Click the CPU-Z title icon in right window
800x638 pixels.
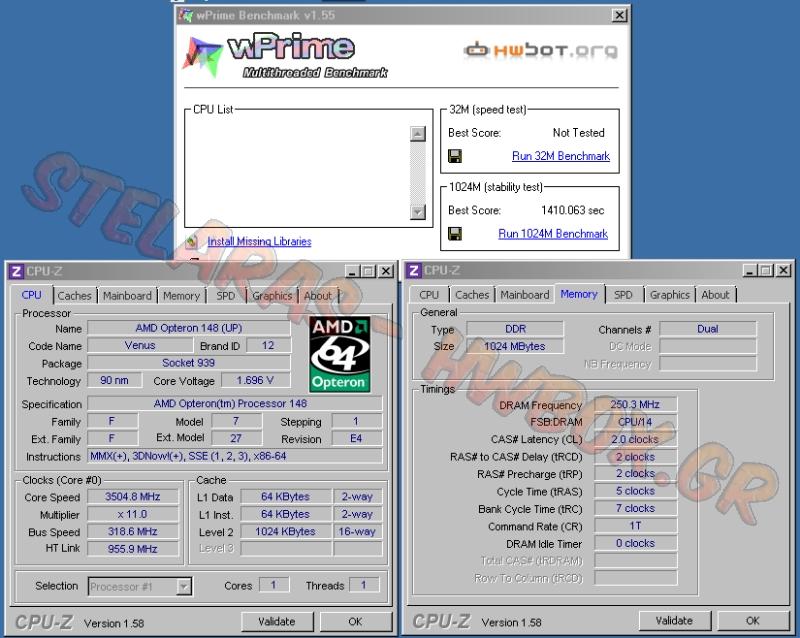point(414,270)
